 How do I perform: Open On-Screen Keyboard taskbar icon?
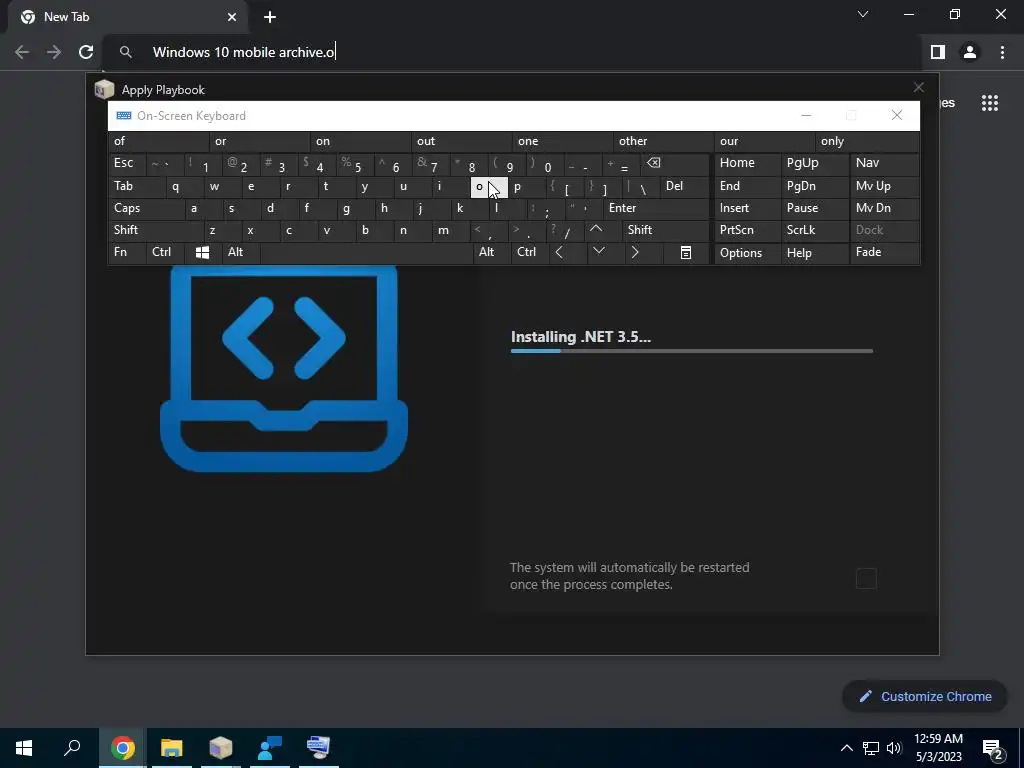(319, 748)
